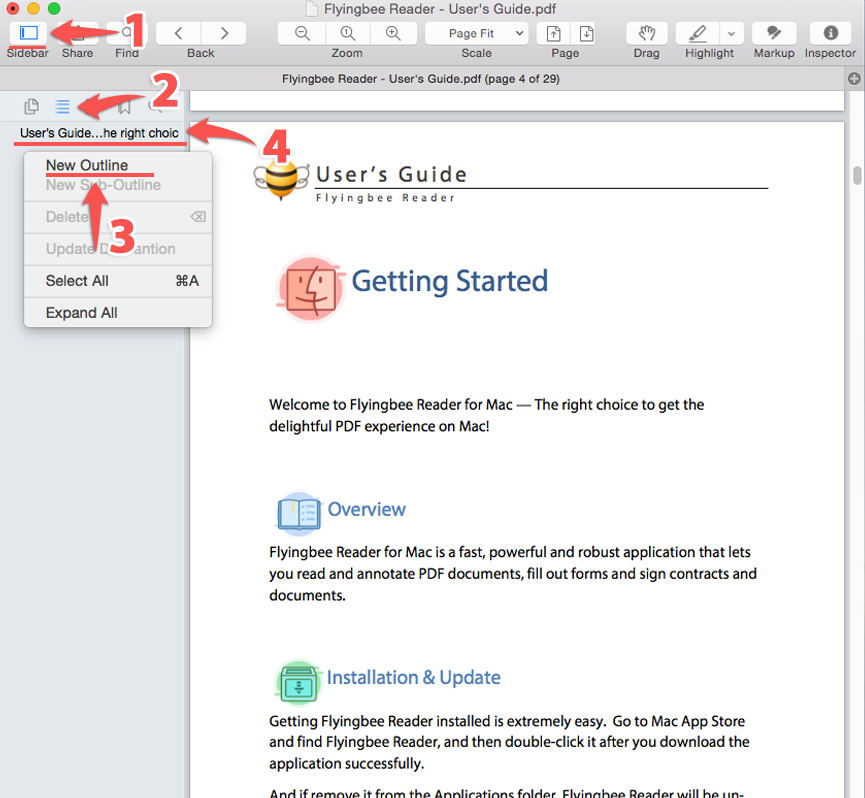
Task: Go back with the left arrow
Action: pos(179,33)
